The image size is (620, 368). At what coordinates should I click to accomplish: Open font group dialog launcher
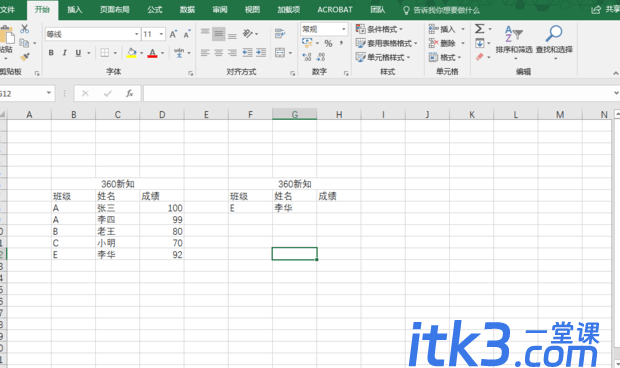(191, 73)
